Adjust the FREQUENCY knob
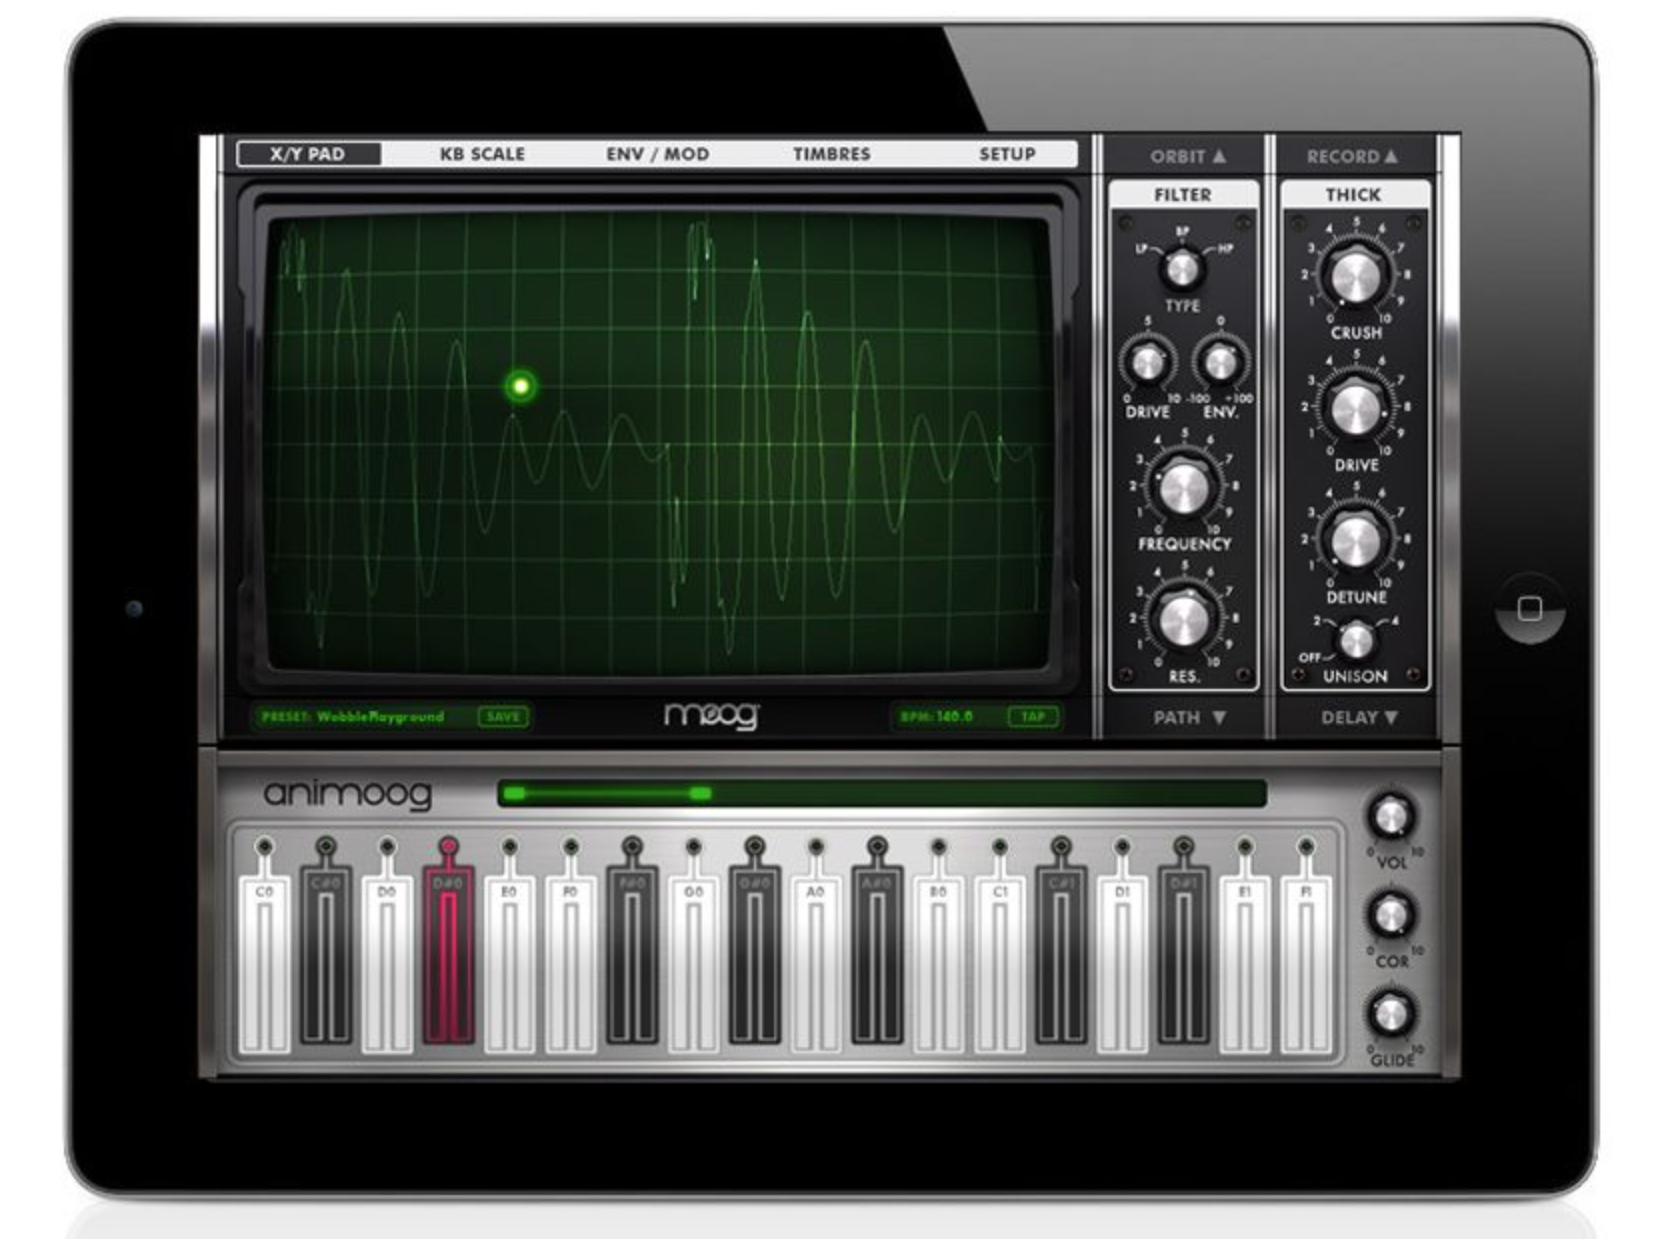This screenshot has width=1665, height=1247. [x=1184, y=487]
